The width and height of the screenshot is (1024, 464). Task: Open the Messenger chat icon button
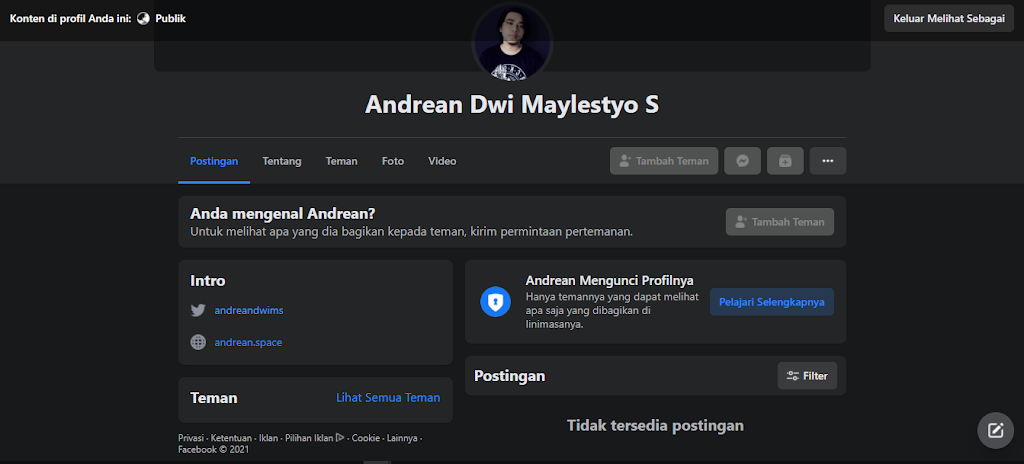click(743, 161)
